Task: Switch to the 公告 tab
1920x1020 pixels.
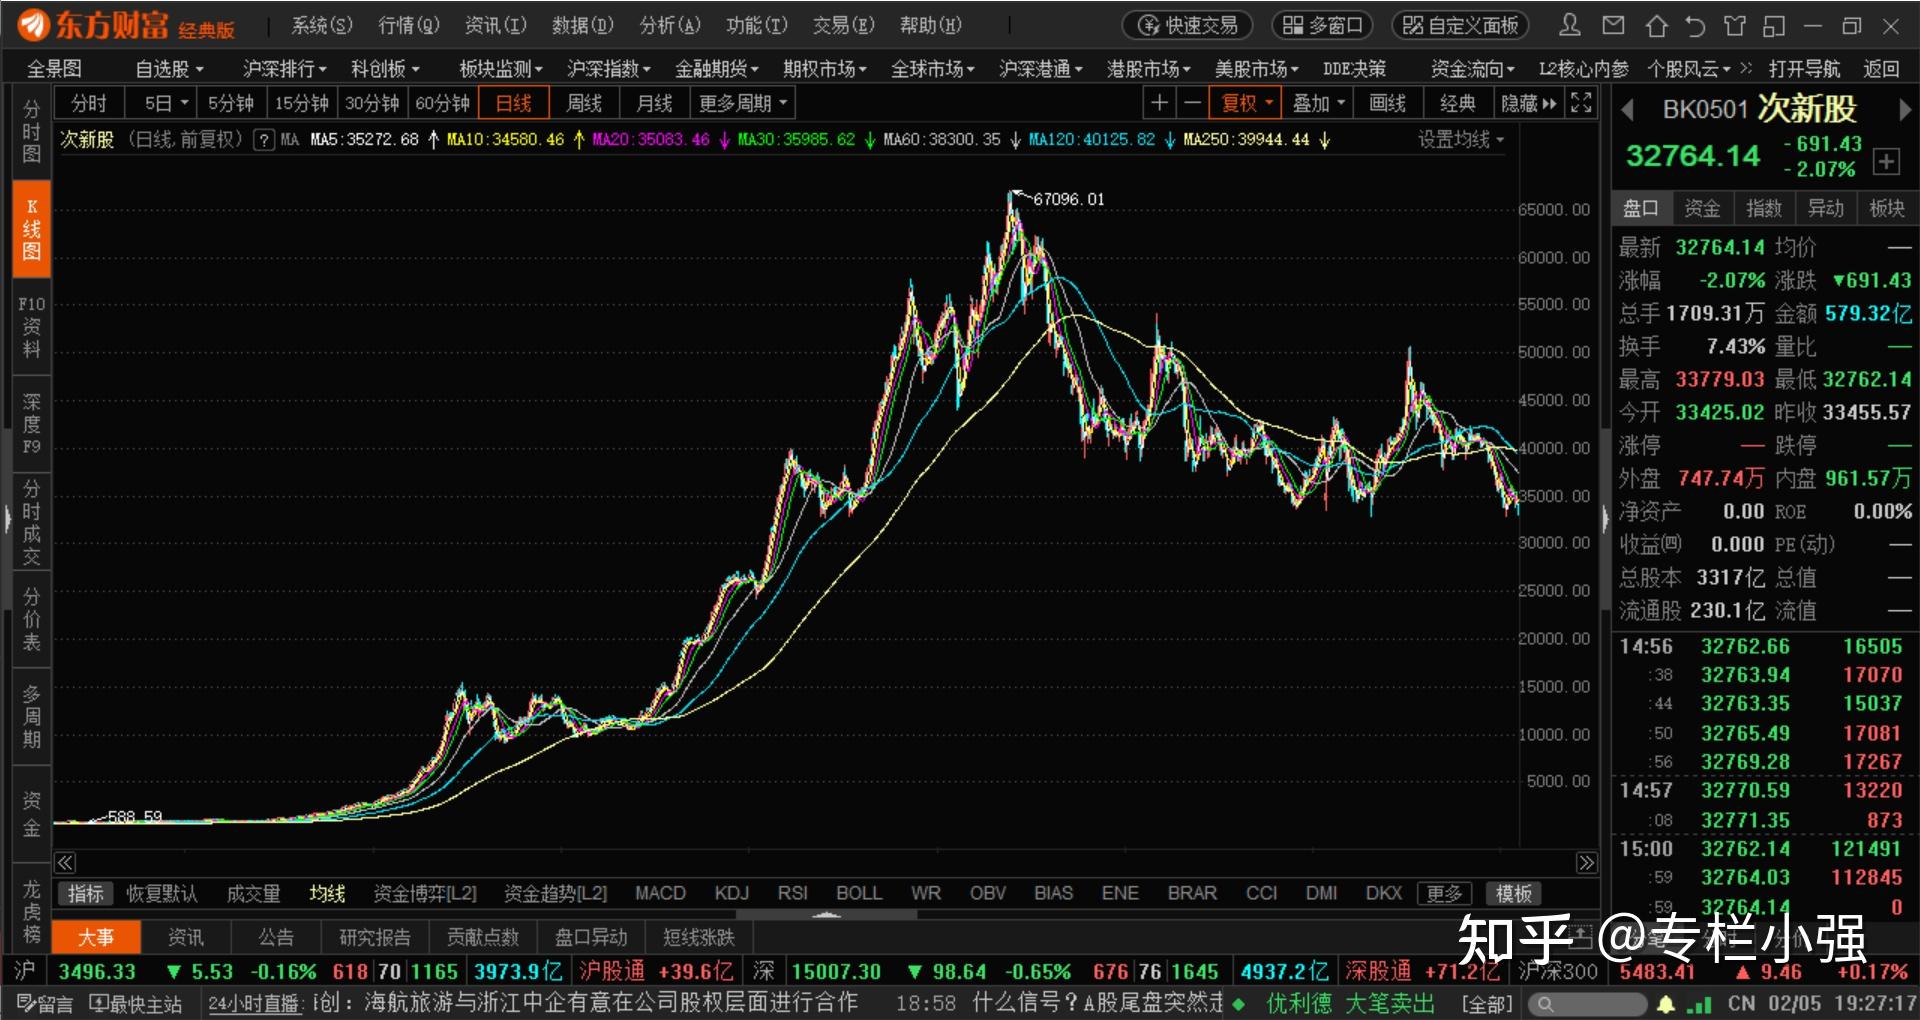Action: click(276, 937)
